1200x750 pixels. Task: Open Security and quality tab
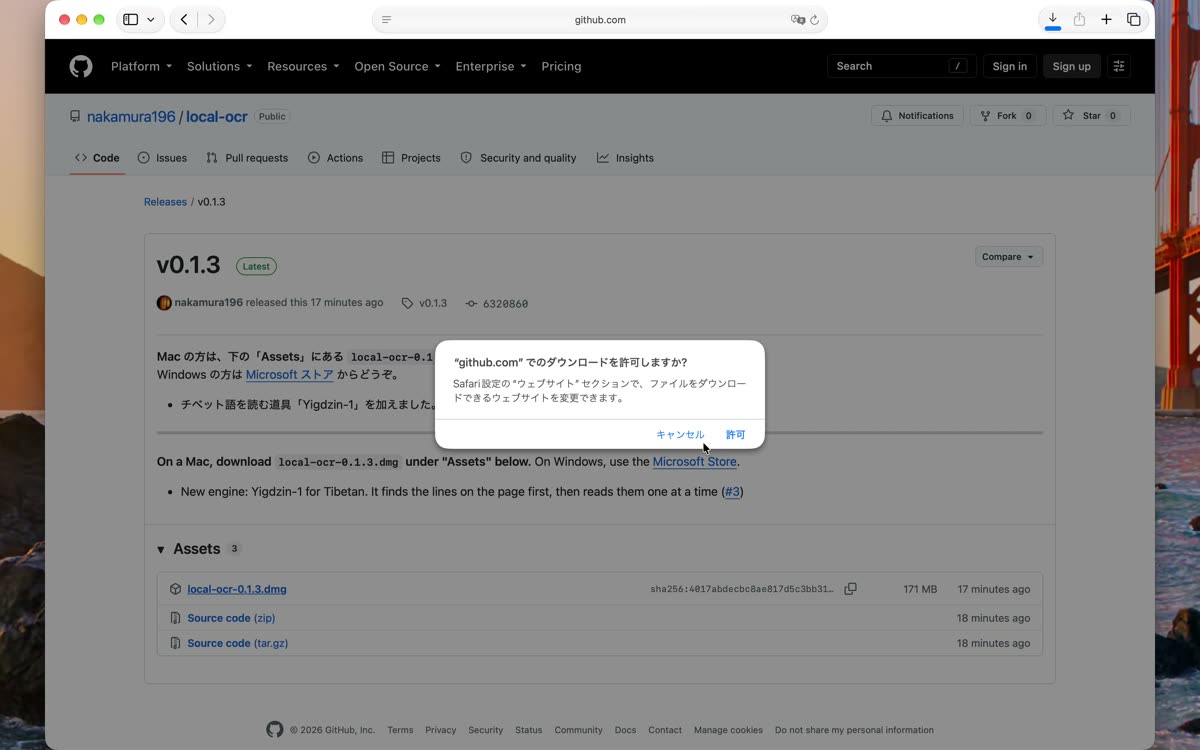(518, 158)
